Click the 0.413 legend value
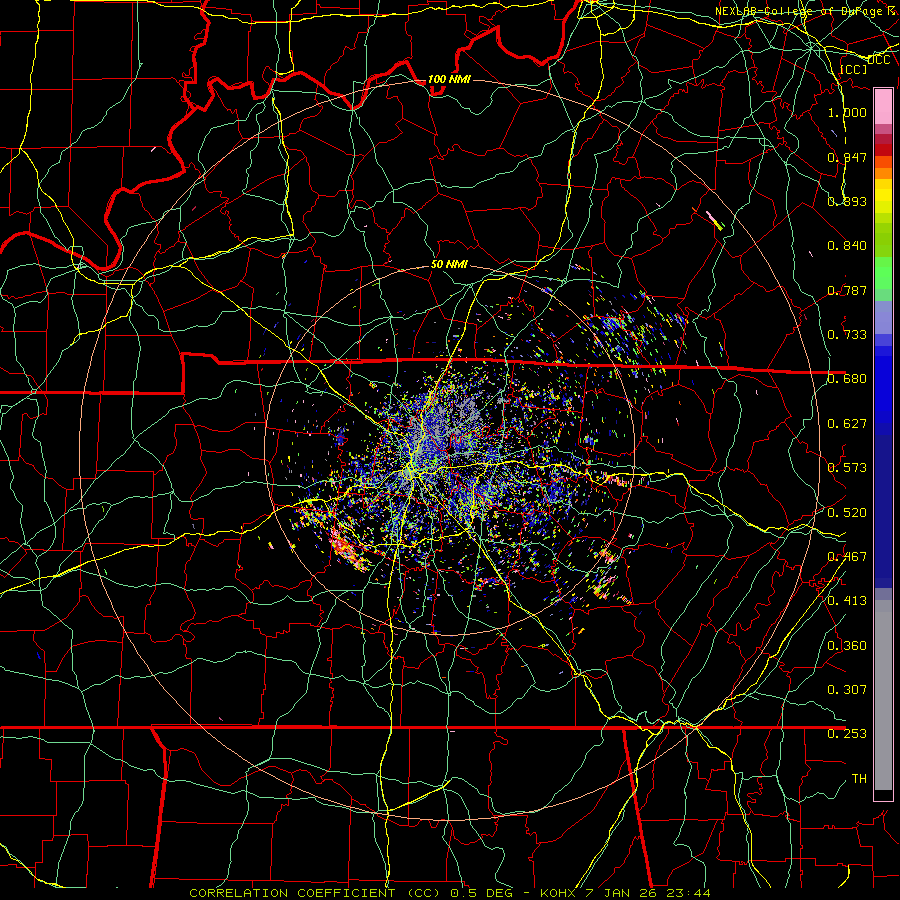Screen dimensions: 900x900 click(x=847, y=601)
